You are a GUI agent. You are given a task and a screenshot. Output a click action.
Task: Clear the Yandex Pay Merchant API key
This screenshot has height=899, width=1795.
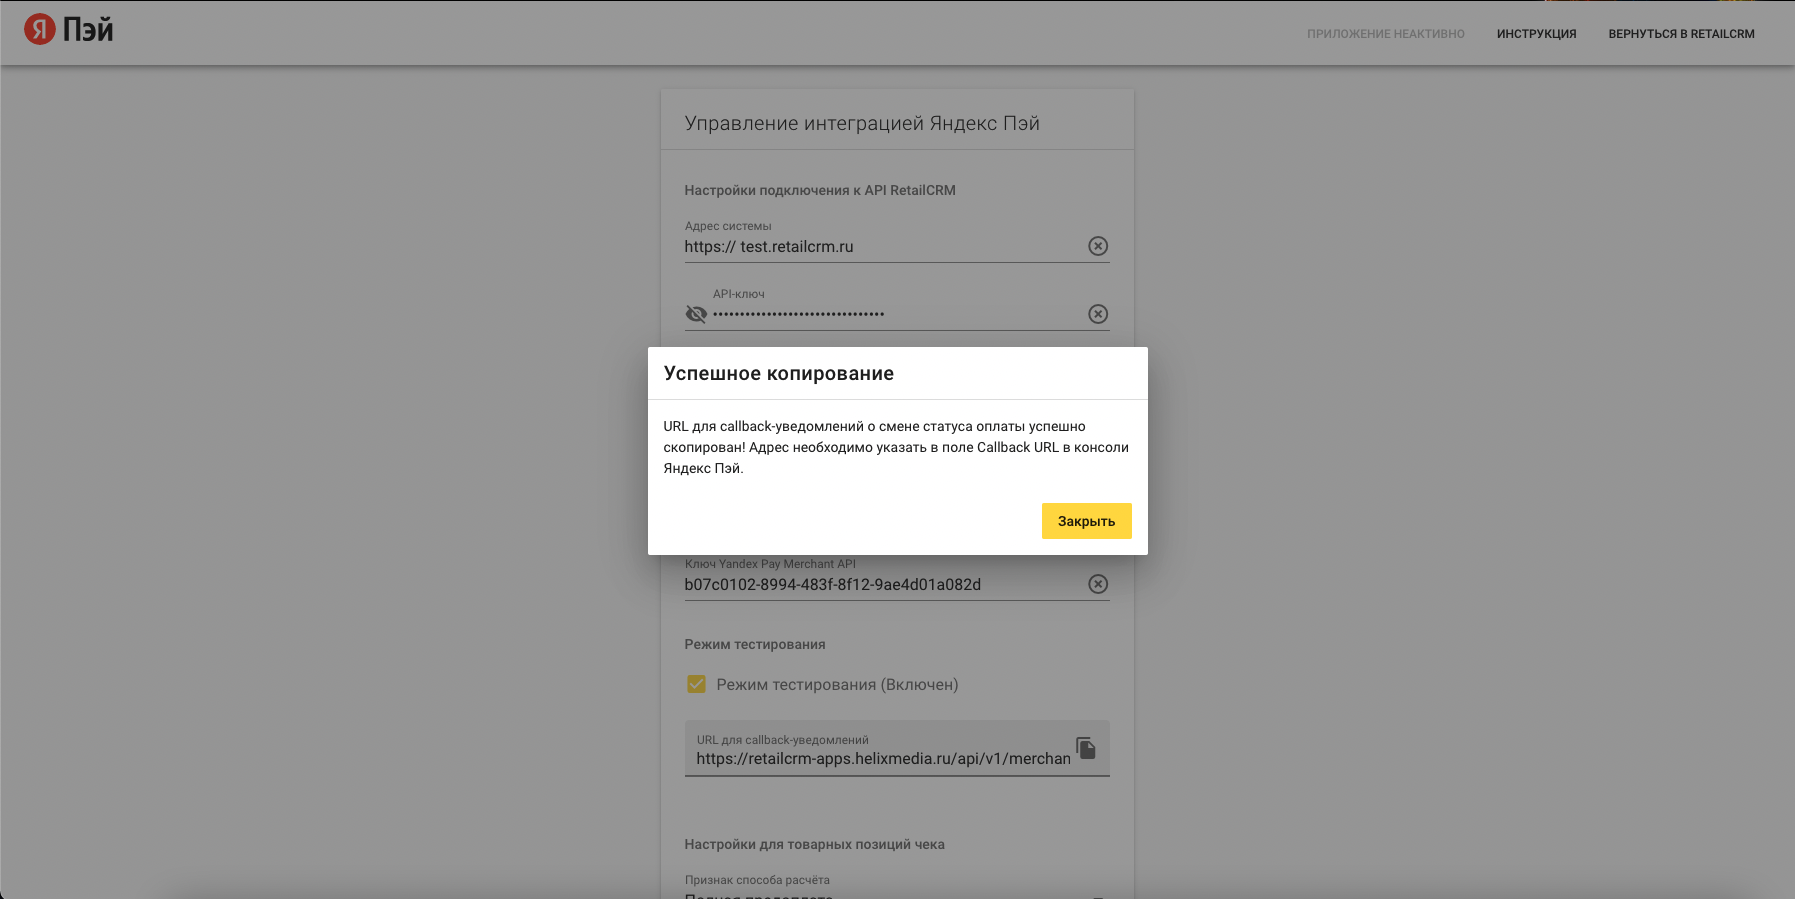pyautogui.click(x=1098, y=584)
